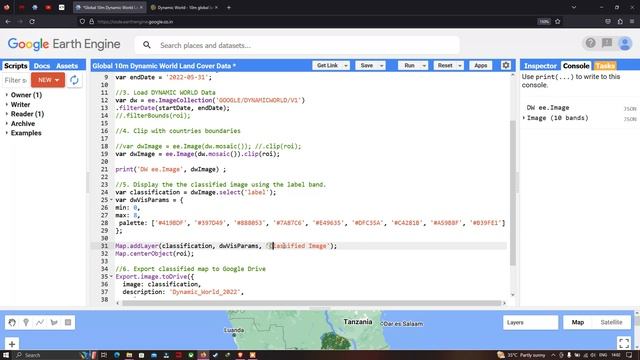Switch to the Scripts tab
640x360 pixels.
coord(16,66)
